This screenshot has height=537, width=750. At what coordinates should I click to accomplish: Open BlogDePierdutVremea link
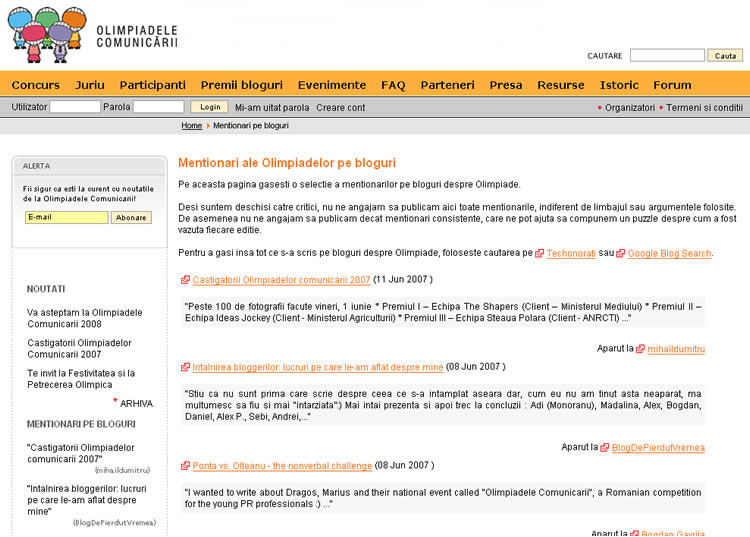click(x=658, y=448)
